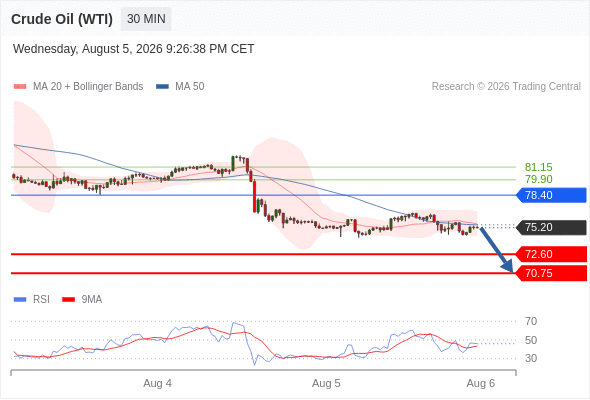The width and height of the screenshot is (590, 400).
Task: Click the blue downward forecast arrow head
Action: click(x=508, y=266)
